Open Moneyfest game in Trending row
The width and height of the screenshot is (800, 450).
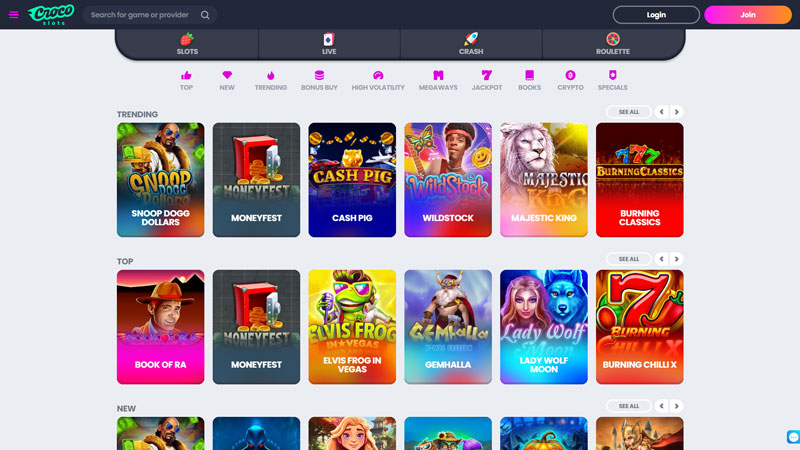[256, 180]
